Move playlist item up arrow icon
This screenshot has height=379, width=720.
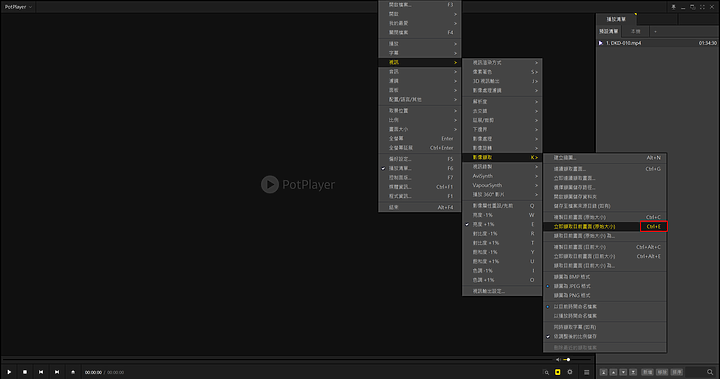[613, 372]
